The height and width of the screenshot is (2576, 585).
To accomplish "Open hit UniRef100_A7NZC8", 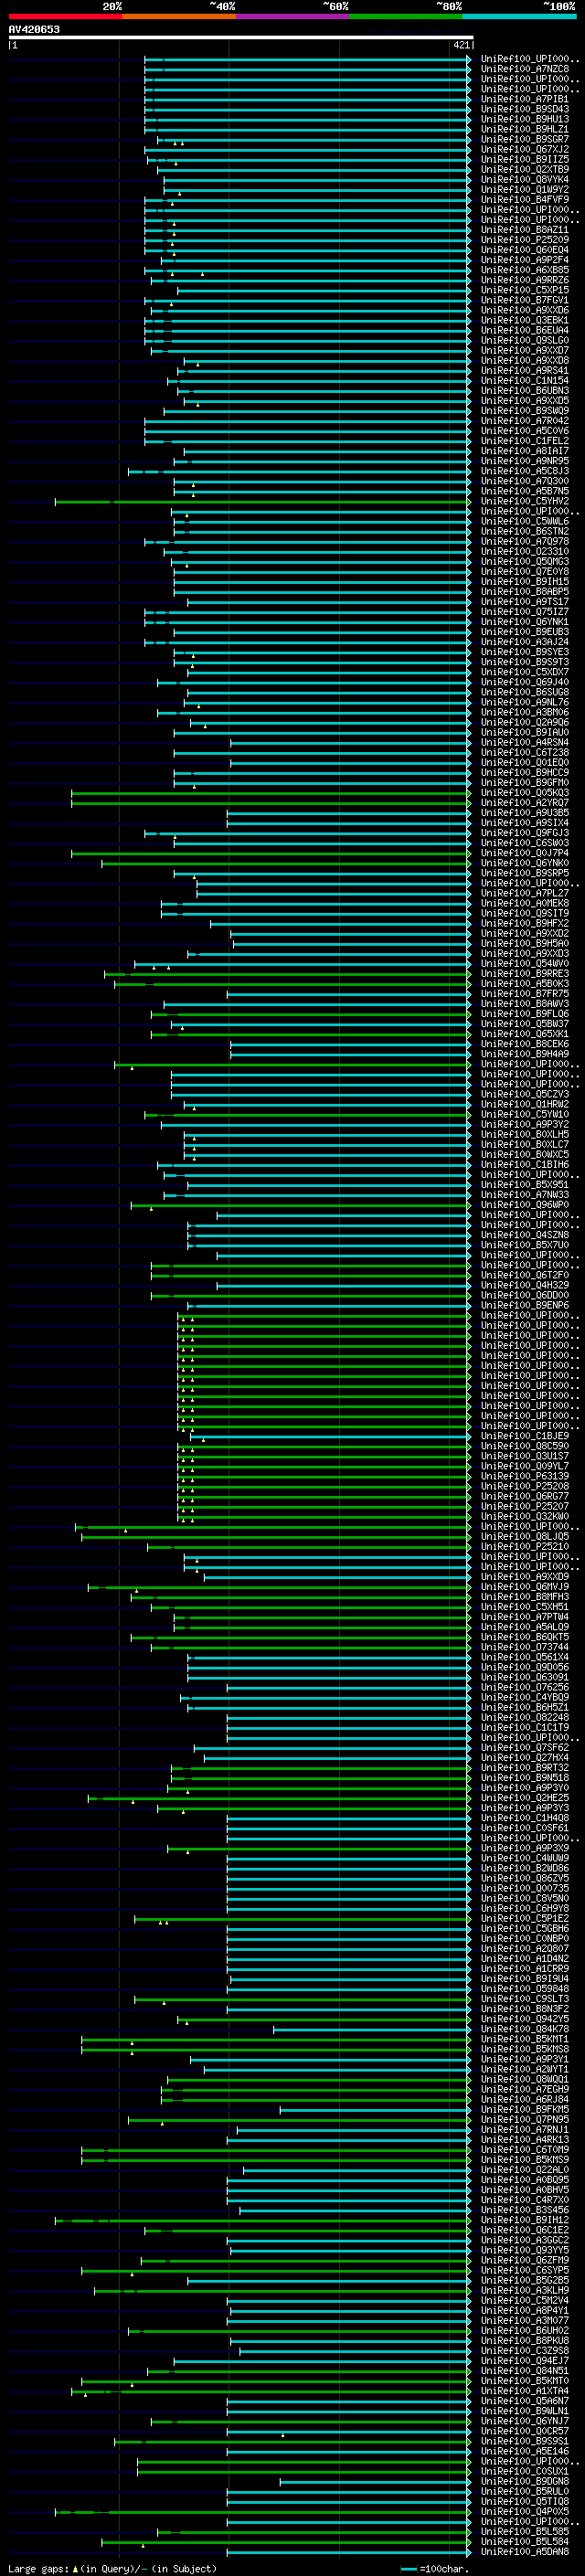I will 525,69.
